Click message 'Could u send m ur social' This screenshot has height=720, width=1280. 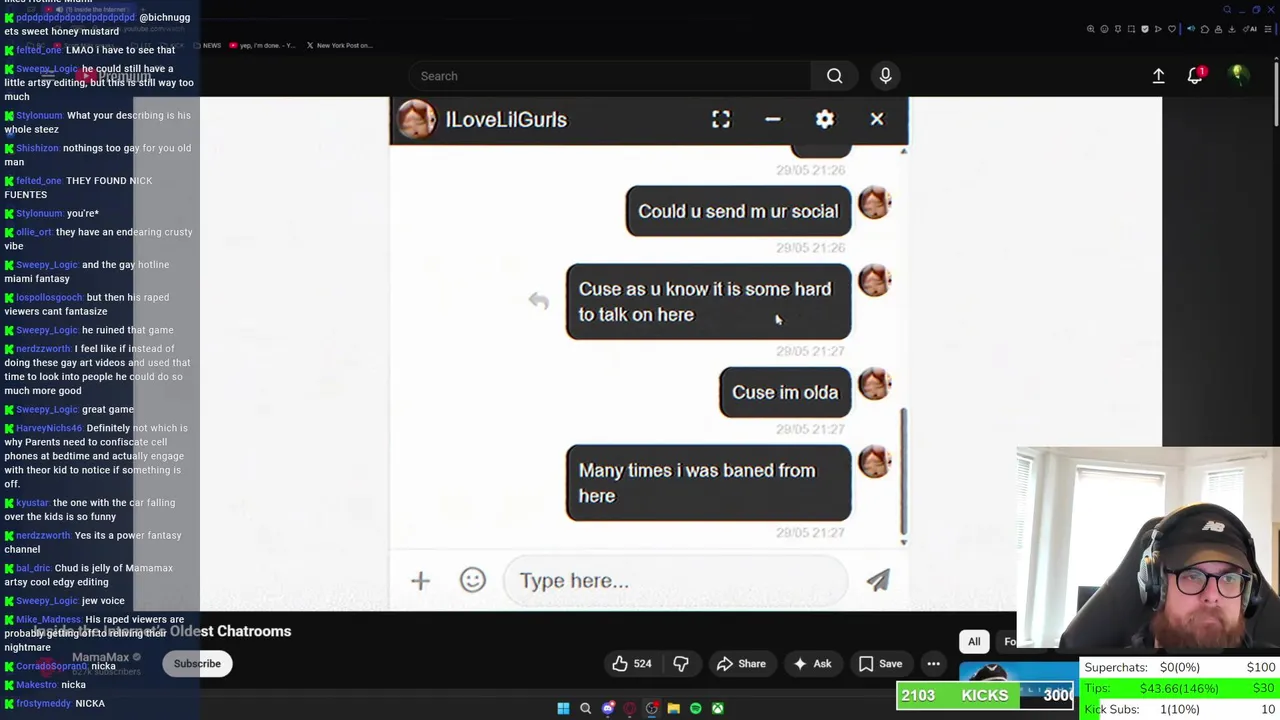(x=738, y=212)
